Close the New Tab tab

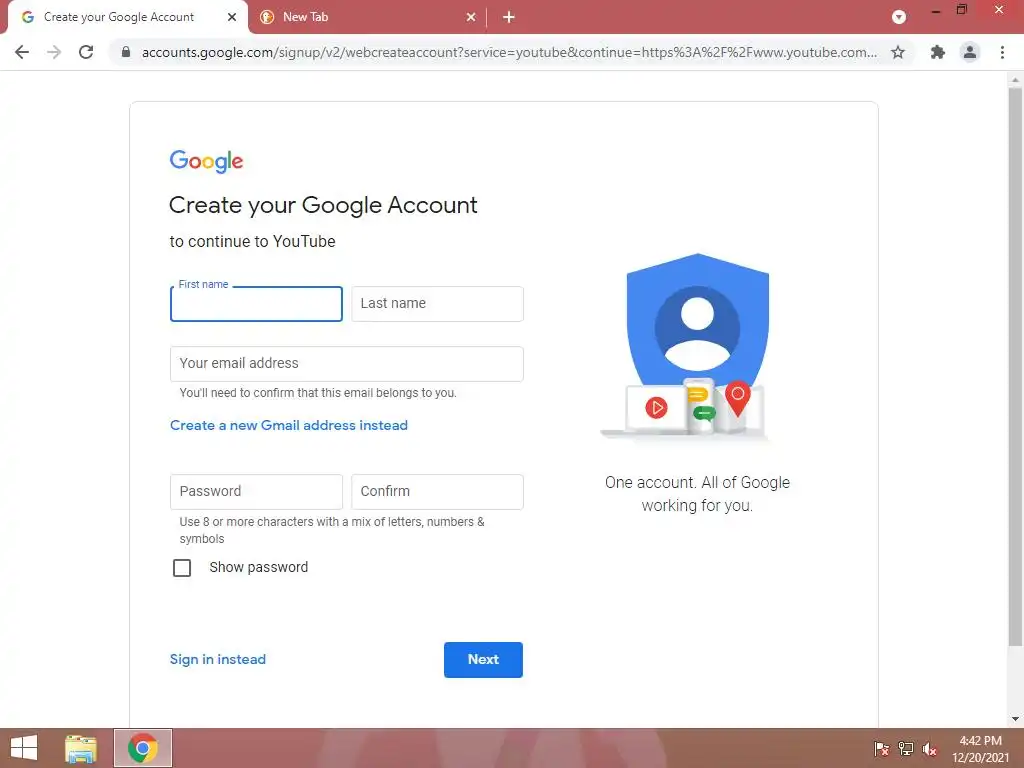pos(471,17)
